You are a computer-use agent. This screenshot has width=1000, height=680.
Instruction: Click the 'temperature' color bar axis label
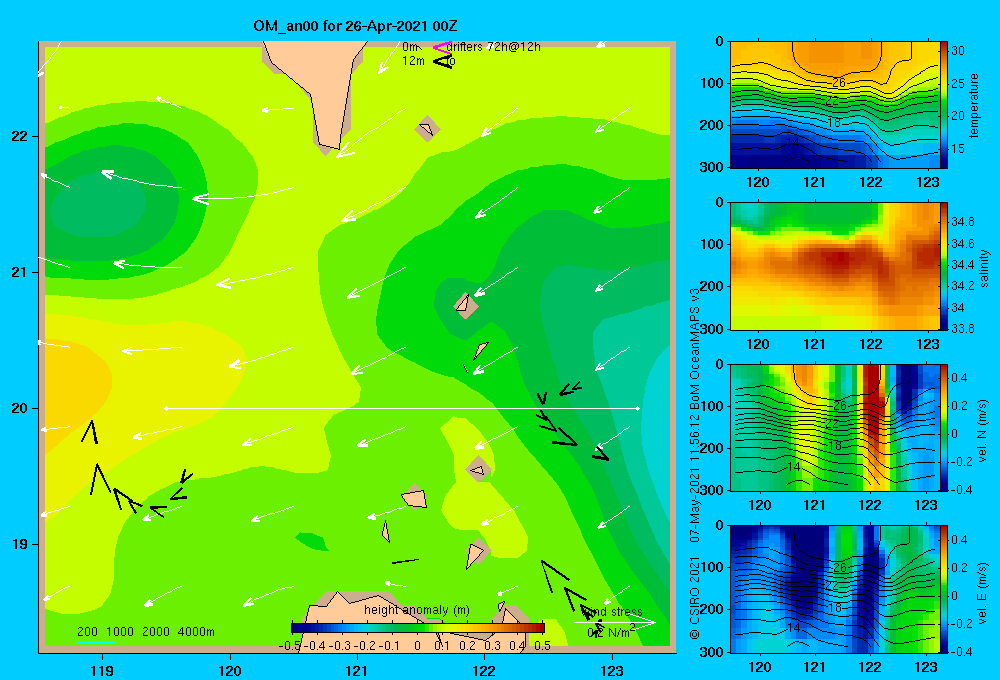coord(974,105)
